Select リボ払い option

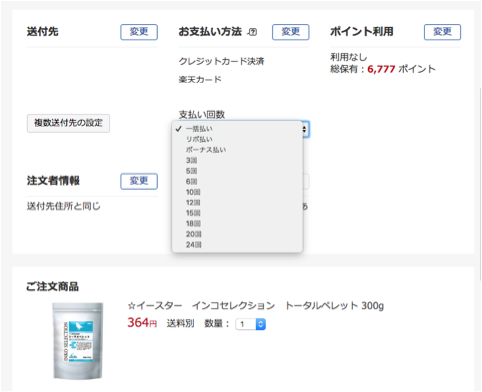pyautogui.click(x=237, y=139)
